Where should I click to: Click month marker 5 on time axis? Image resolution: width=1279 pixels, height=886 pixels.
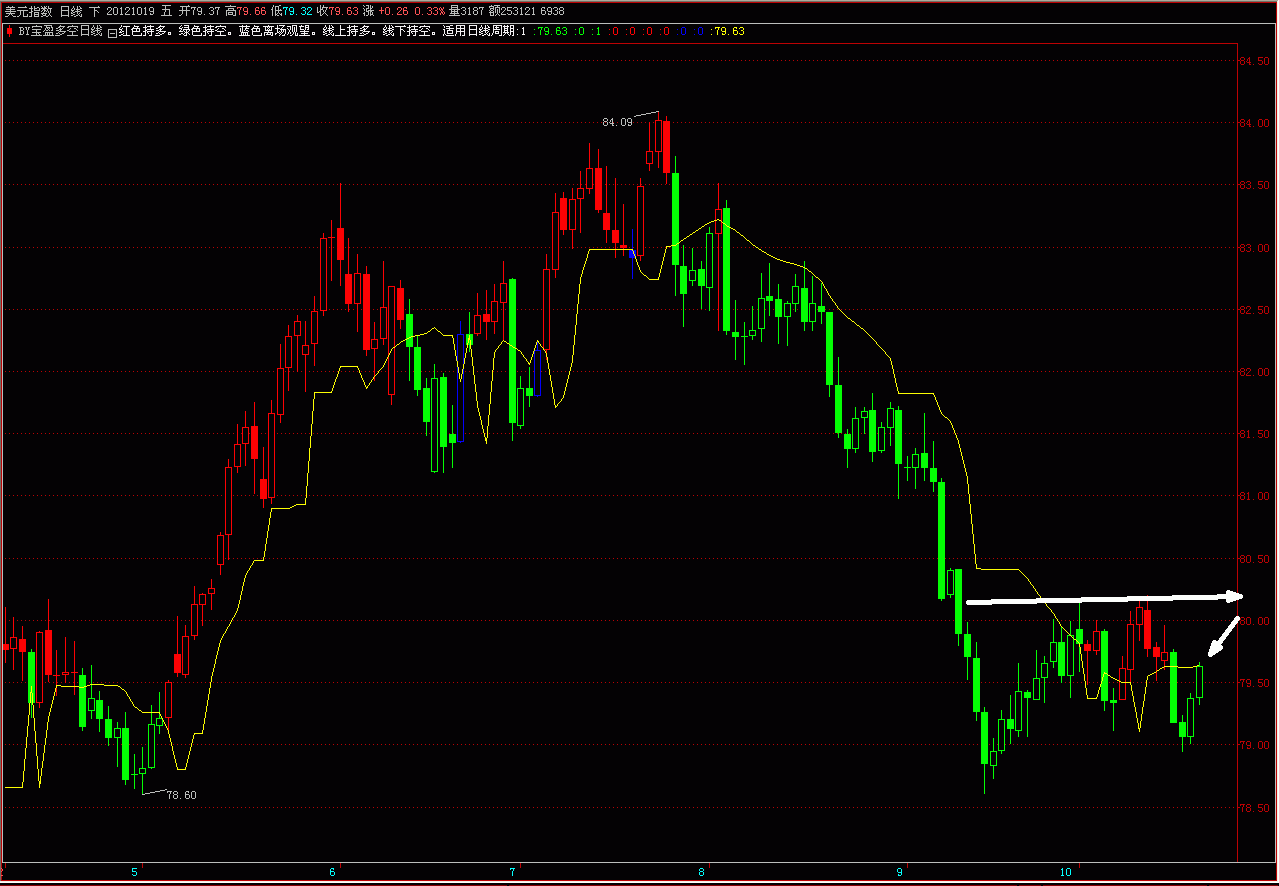[135, 873]
